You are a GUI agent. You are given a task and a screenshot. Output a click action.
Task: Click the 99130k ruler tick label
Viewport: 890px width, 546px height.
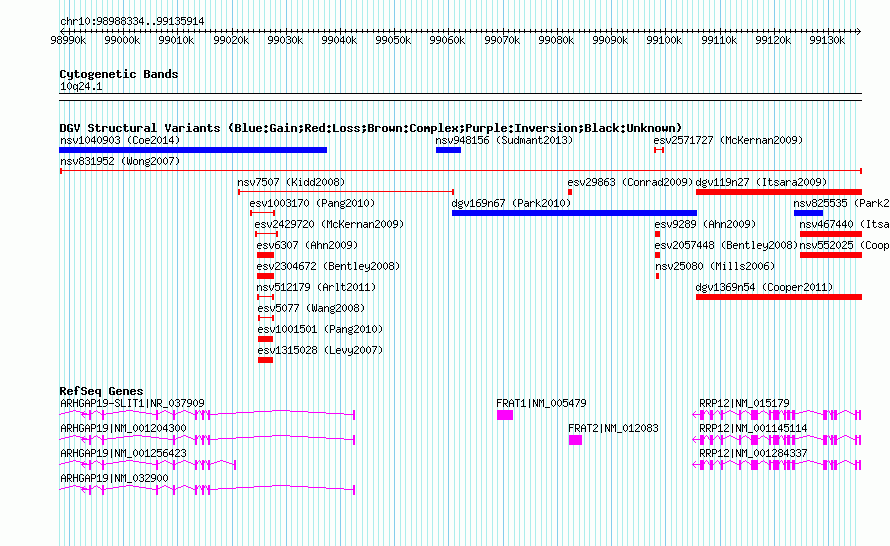826,40
